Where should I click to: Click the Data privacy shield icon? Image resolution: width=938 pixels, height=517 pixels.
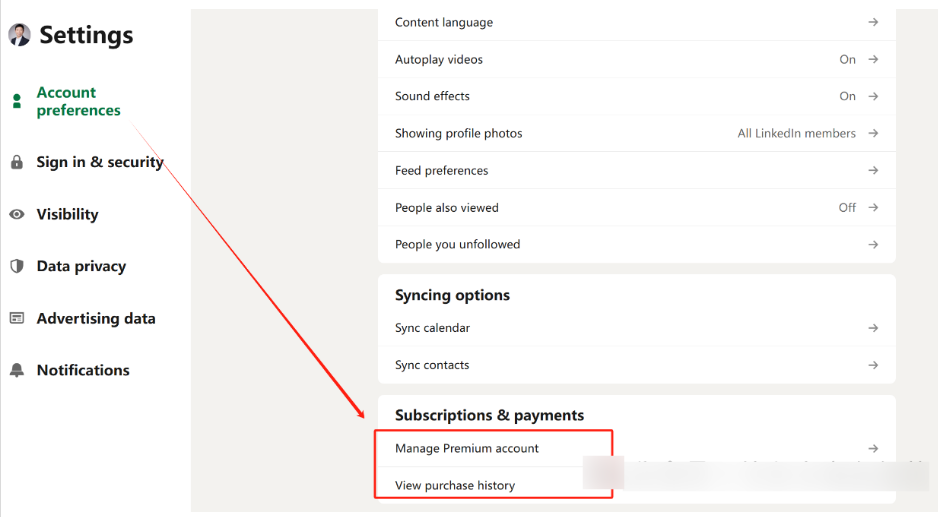pos(16,266)
